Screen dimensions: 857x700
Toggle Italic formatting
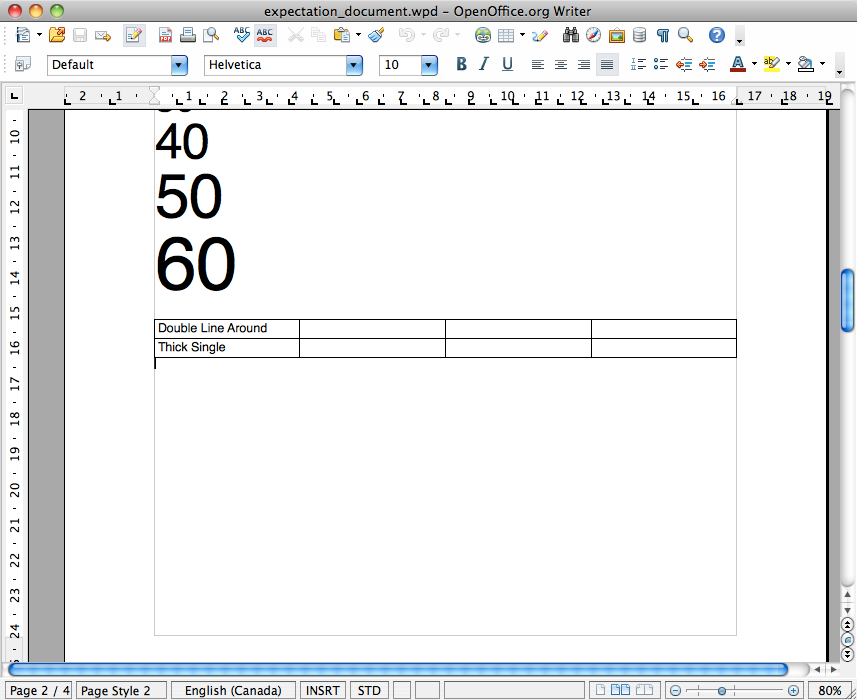tap(484, 65)
